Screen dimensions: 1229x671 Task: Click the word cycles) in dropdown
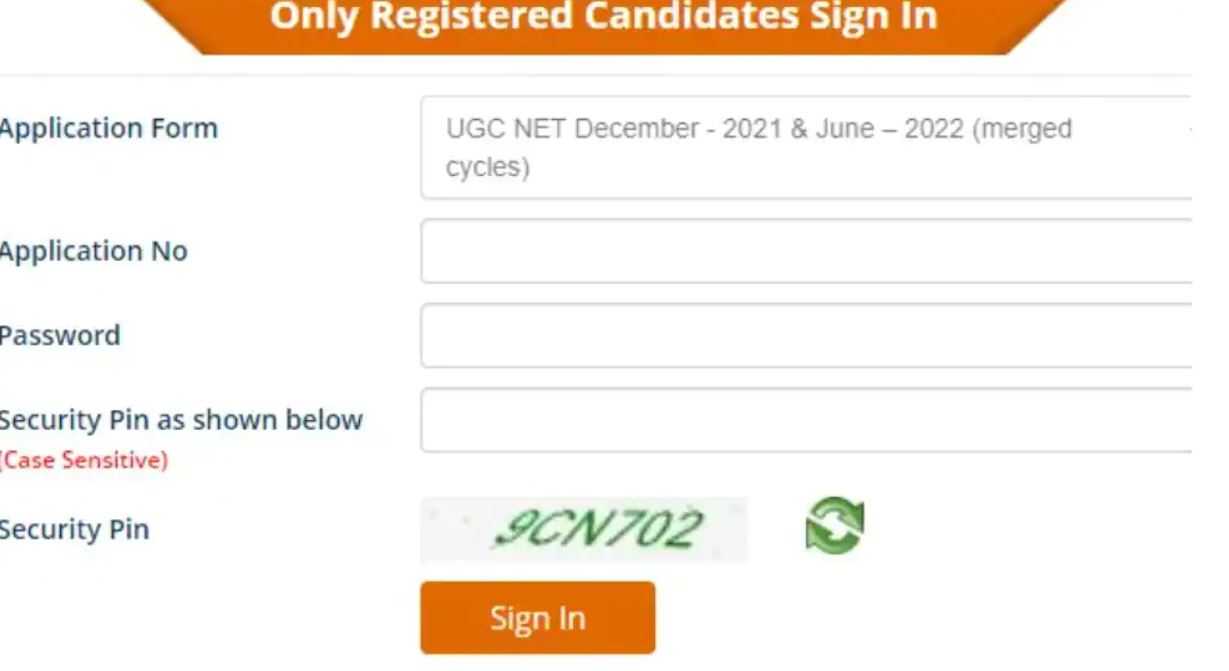488,167
